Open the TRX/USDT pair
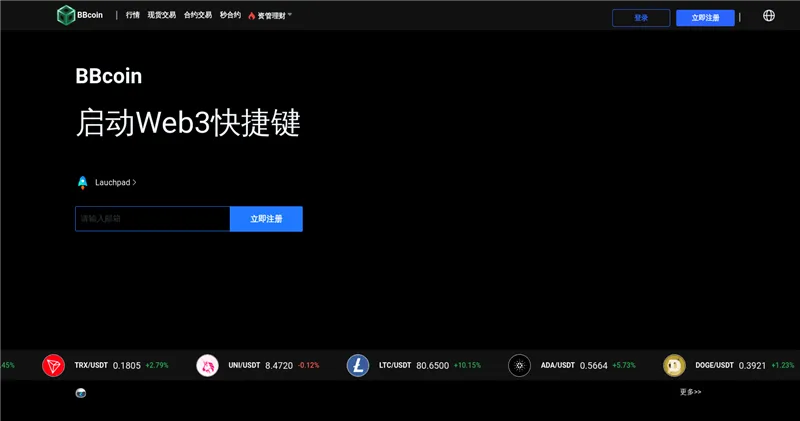This screenshot has width=800, height=421. click(91, 365)
